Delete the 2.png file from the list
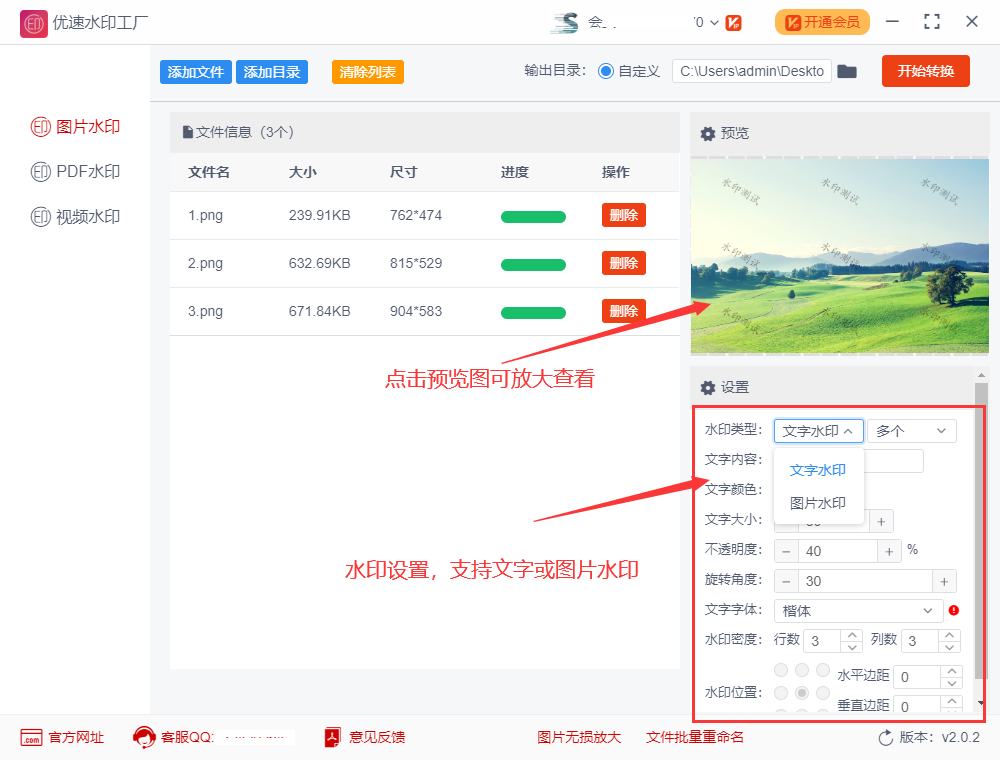This screenshot has height=760, width=1000. pyautogui.click(x=623, y=263)
